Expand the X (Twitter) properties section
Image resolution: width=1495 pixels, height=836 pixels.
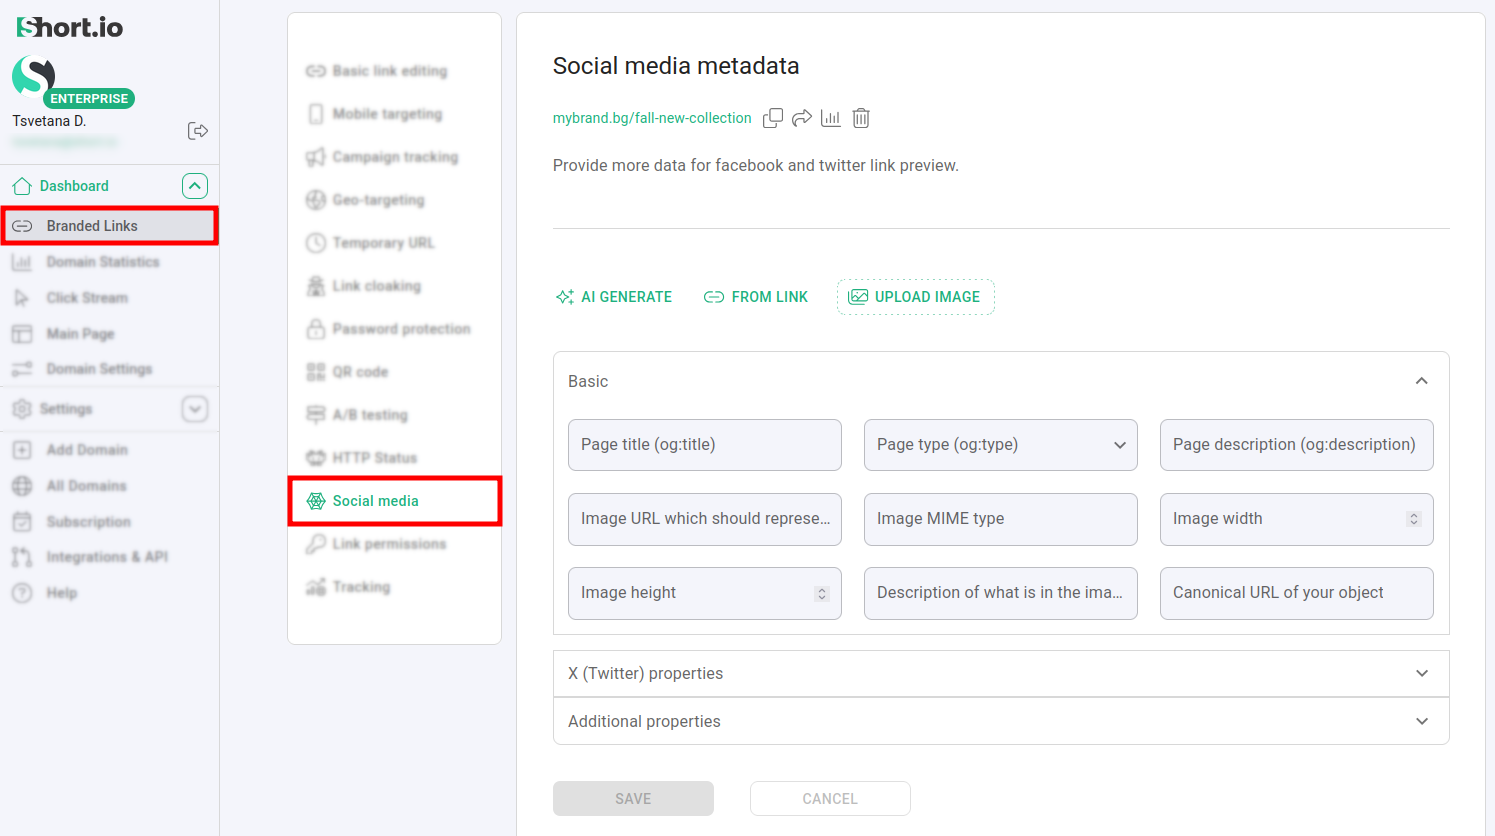pyautogui.click(x=1421, y=673)
